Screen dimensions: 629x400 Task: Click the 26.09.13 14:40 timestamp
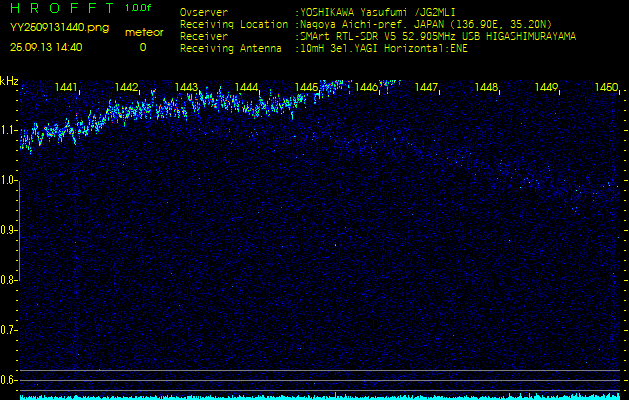pyautogui.click(x=46, y=47)
